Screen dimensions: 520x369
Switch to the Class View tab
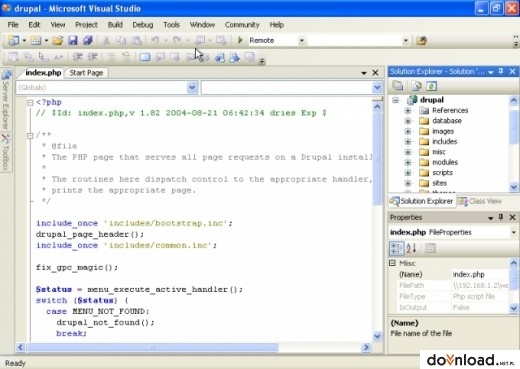[480, 201]
